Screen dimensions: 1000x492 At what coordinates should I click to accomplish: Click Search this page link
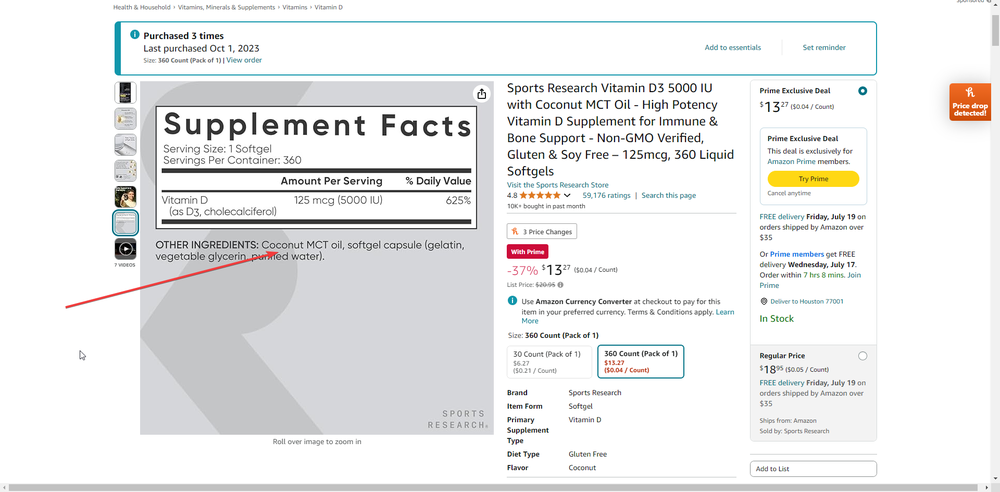668,195
